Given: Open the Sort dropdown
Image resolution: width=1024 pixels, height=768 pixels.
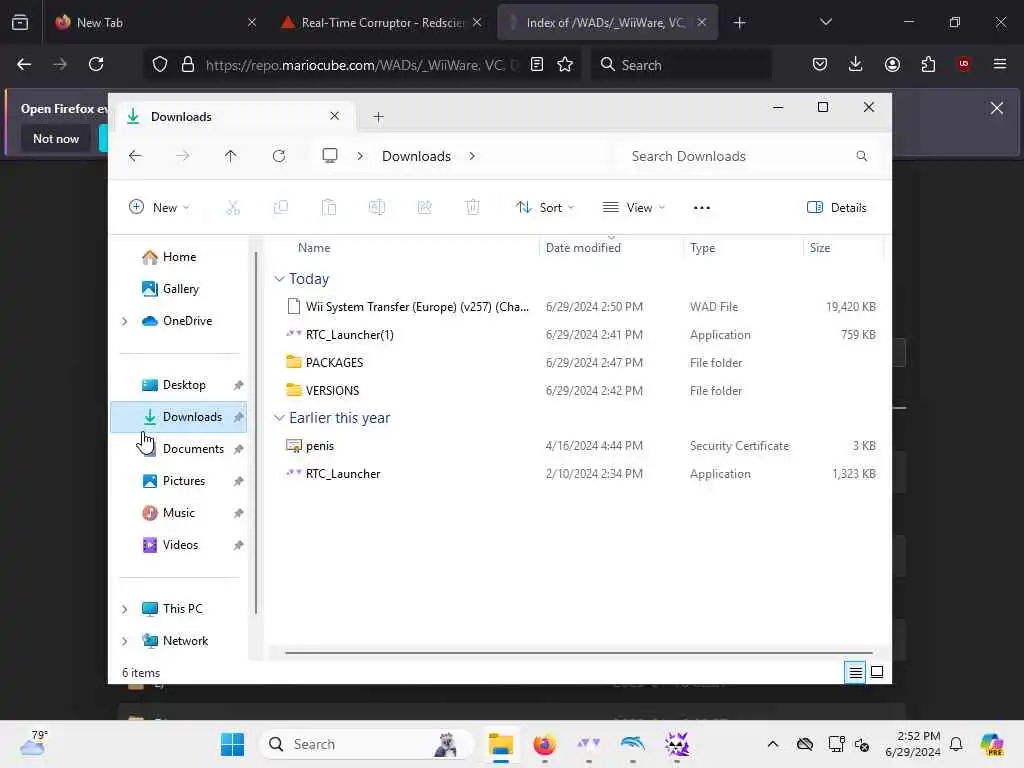Looking at the screenshot, I should coord(545,208).
